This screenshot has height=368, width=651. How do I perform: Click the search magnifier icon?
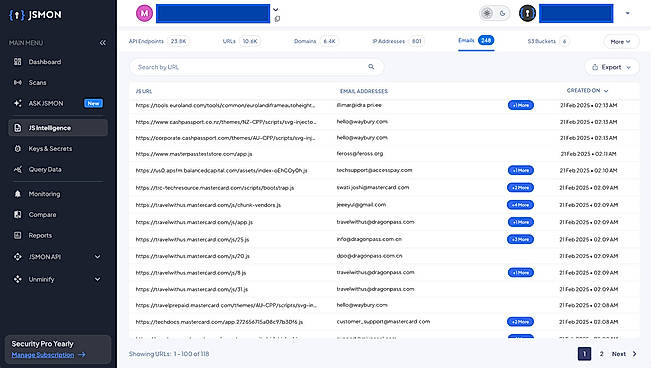(371, 66)
